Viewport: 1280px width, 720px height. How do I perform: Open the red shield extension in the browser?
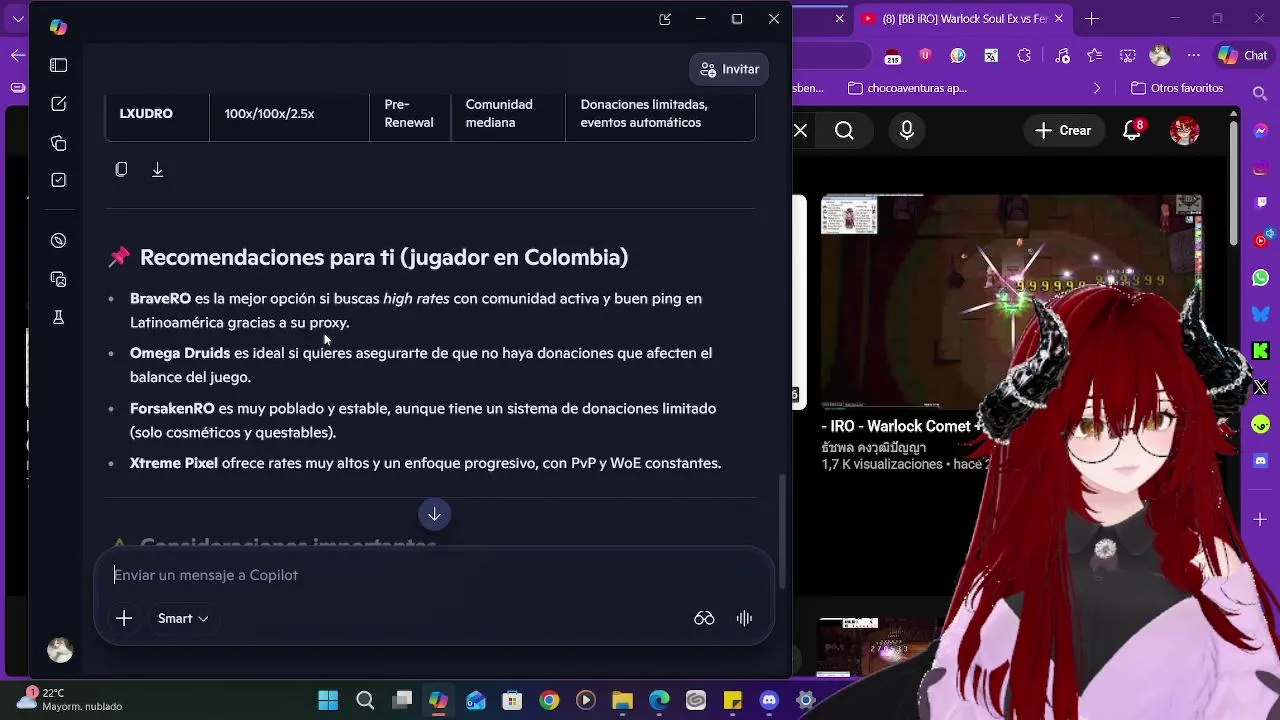click(925, 57)
